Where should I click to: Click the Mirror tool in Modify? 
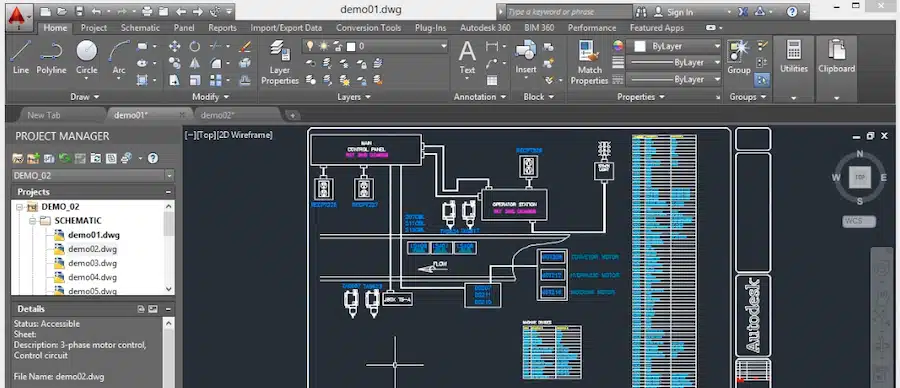pos(195,63)
